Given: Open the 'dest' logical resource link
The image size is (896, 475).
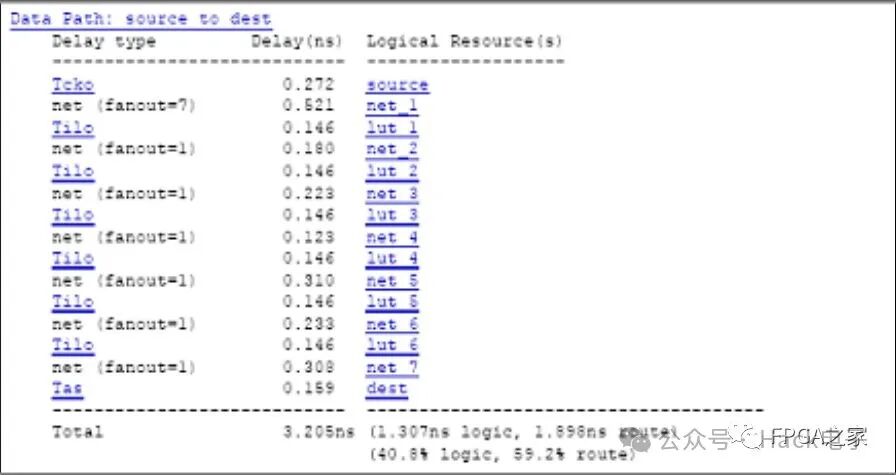Looking at the screenshot, I should point(387,389).
